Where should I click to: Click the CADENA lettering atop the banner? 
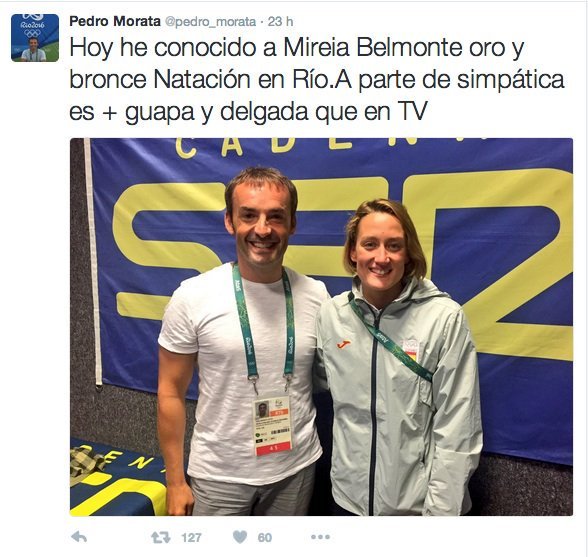(330, 146)
